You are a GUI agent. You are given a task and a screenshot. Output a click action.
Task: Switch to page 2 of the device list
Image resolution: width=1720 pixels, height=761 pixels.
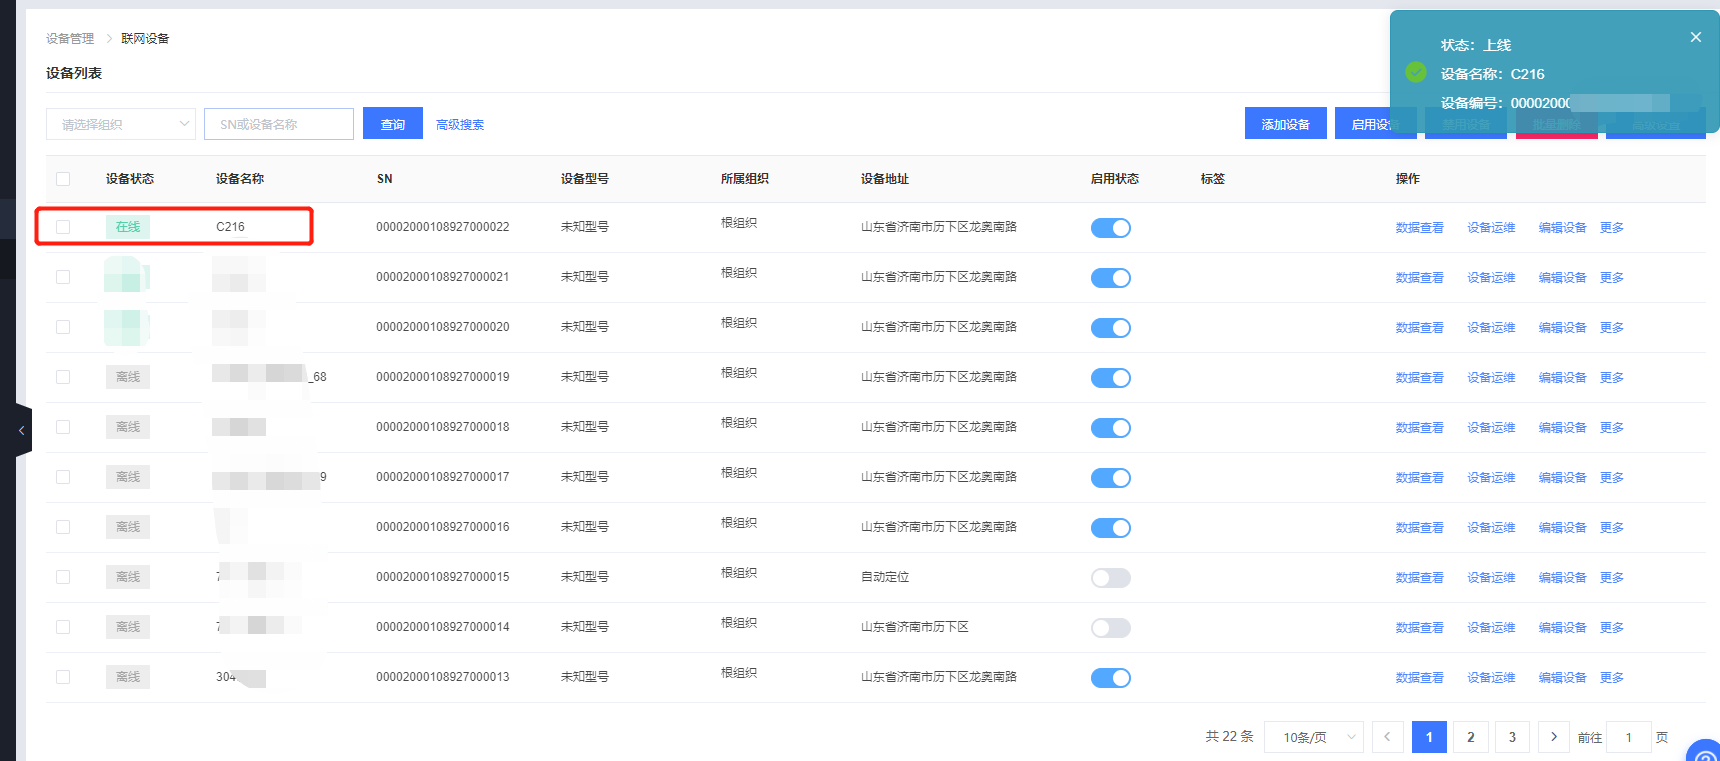(x=1470, y=737)
